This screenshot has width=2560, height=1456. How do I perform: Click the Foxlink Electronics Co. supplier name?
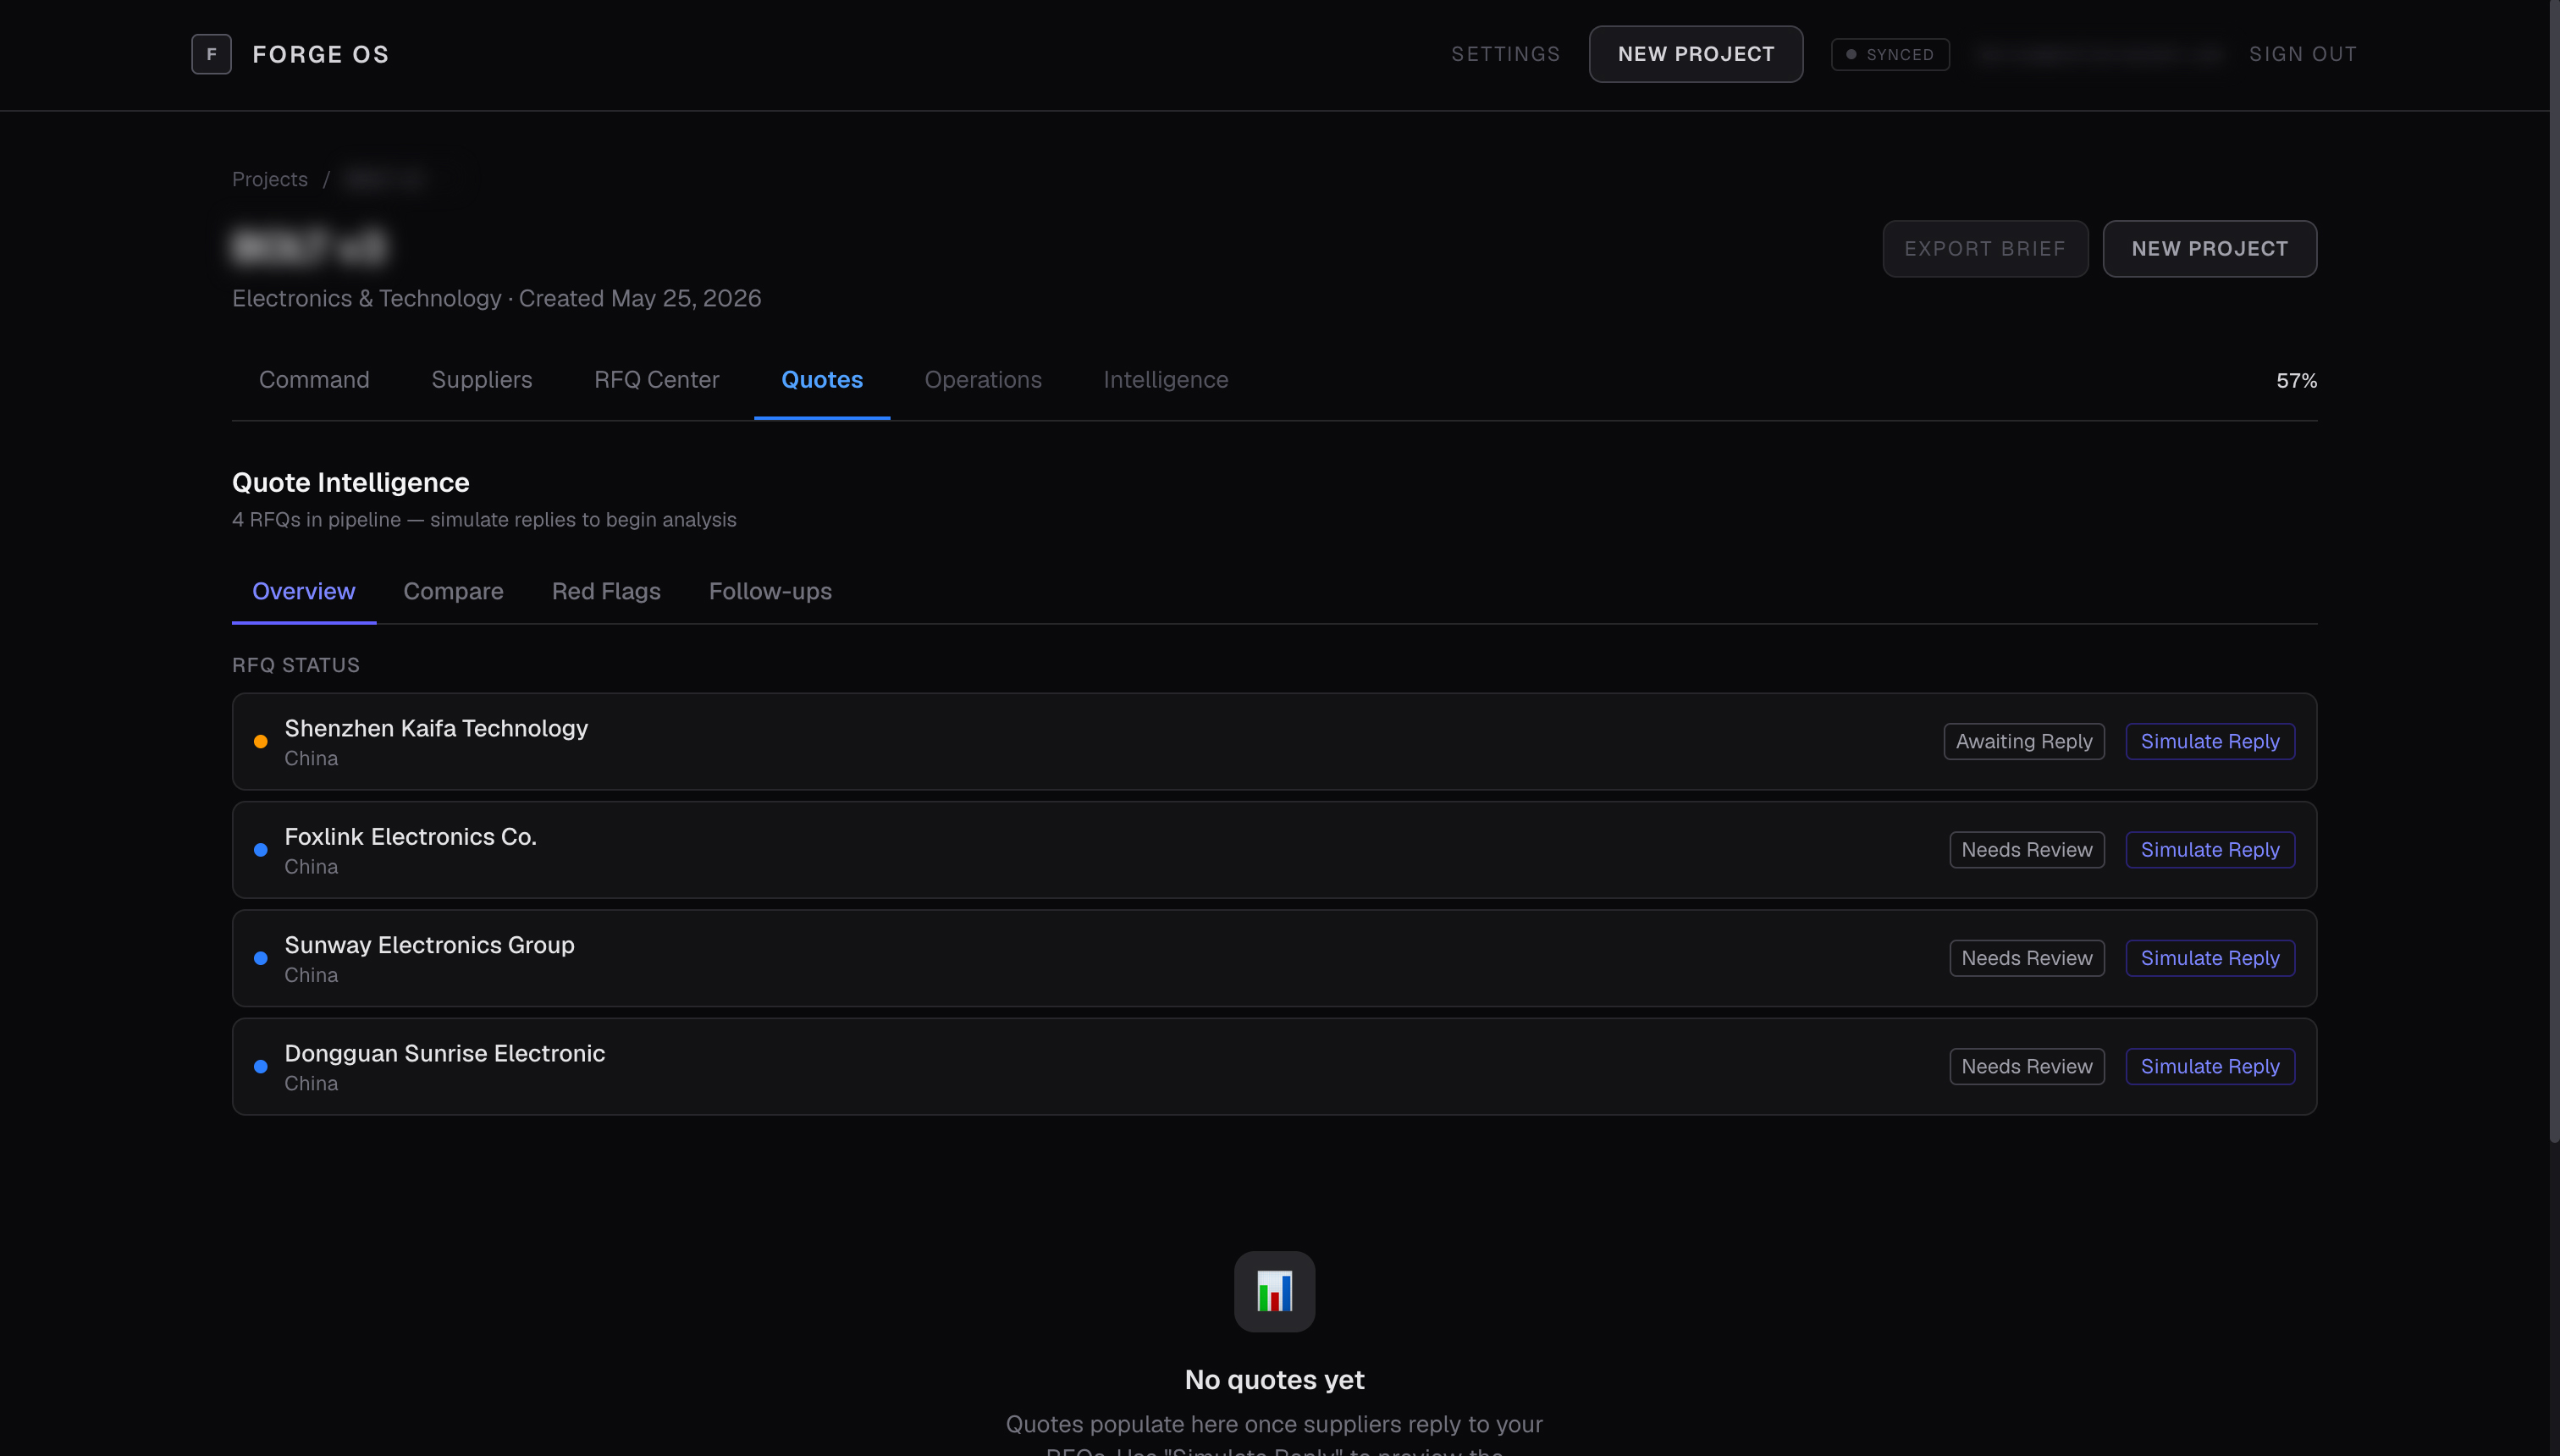[410, 837]
